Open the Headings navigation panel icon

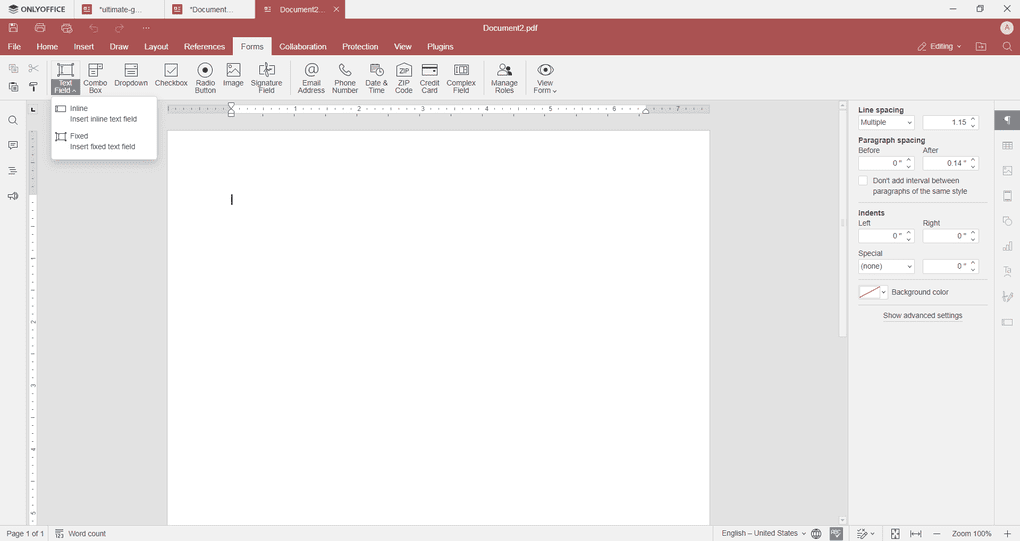click(x=13, y=170)
